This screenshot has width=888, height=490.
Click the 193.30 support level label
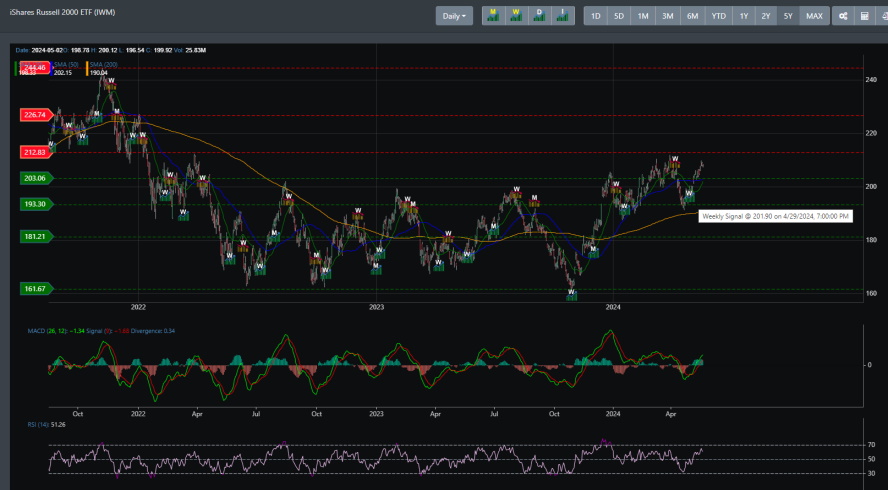pyautogui.click(x=36, y=204)
